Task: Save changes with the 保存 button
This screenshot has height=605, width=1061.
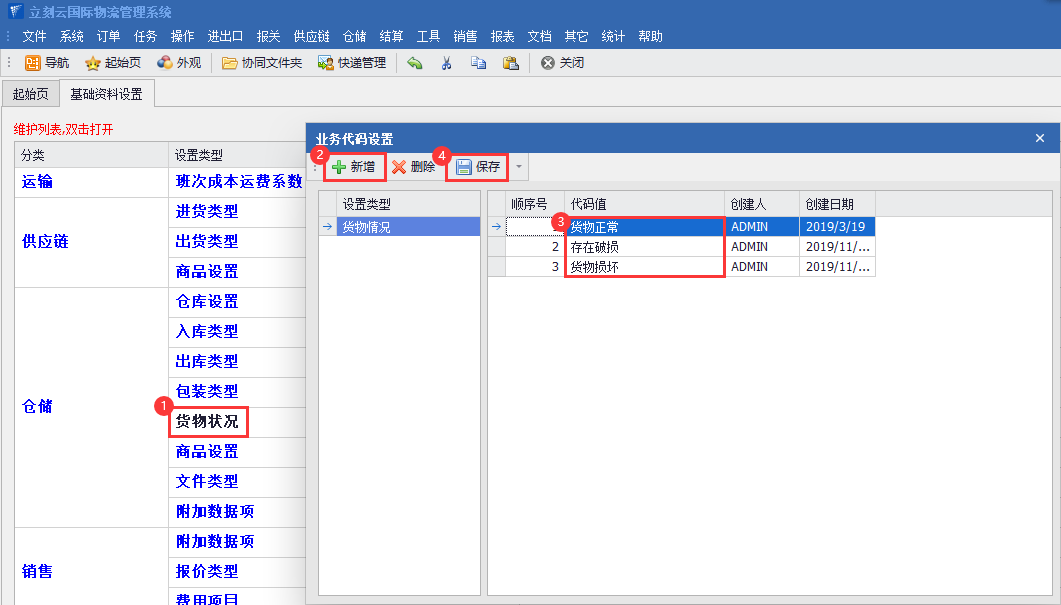Action: coord(478,167)
